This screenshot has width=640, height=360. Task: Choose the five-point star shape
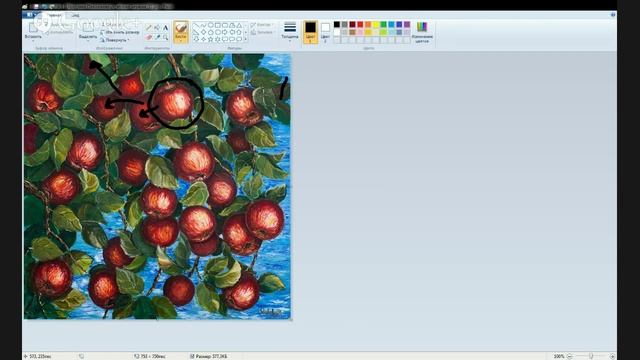pos(211,39)
